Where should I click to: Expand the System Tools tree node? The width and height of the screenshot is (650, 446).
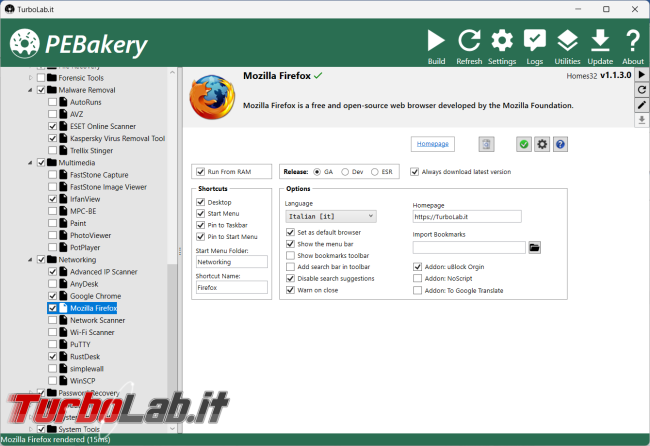coord(31,429)
